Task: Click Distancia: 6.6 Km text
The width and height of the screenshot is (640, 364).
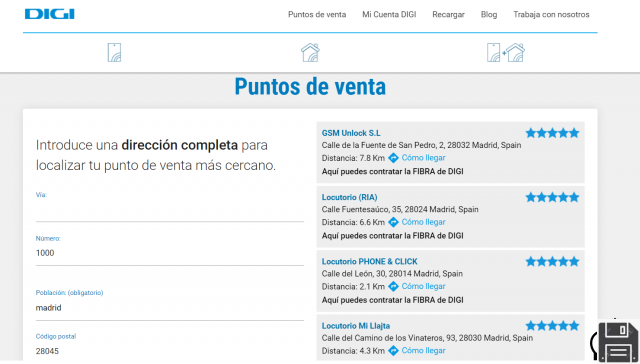Action: coord(353,222)
